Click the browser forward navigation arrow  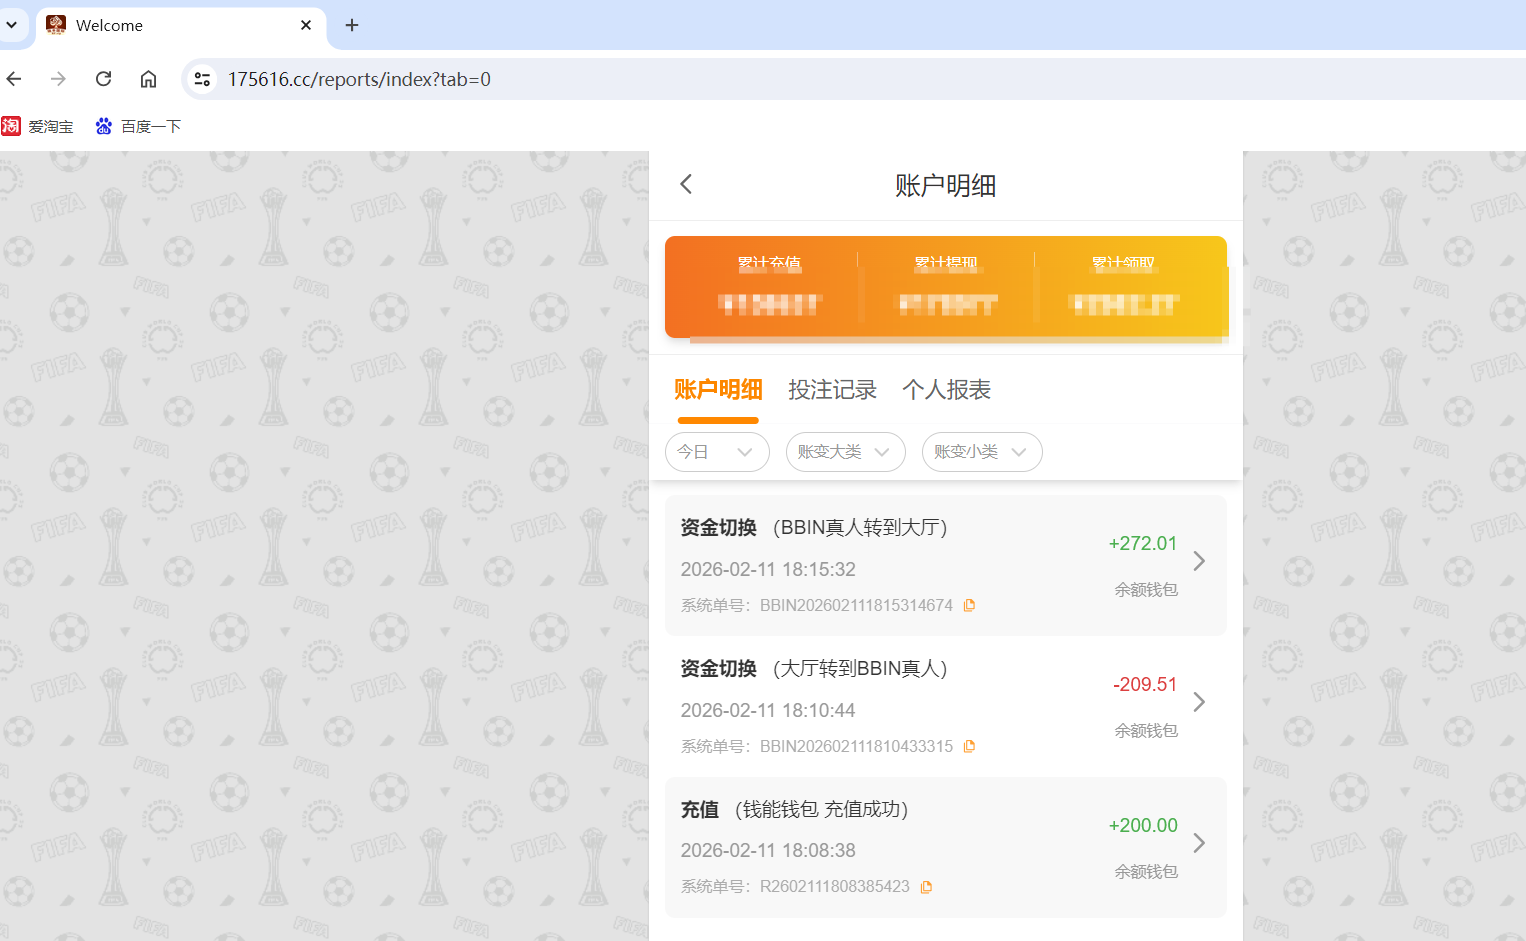[58, 79]
